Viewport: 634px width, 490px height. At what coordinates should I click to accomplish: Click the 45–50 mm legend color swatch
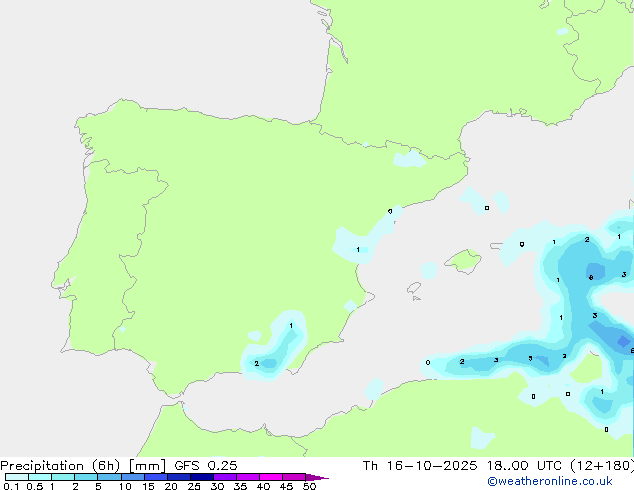[294, 477]
